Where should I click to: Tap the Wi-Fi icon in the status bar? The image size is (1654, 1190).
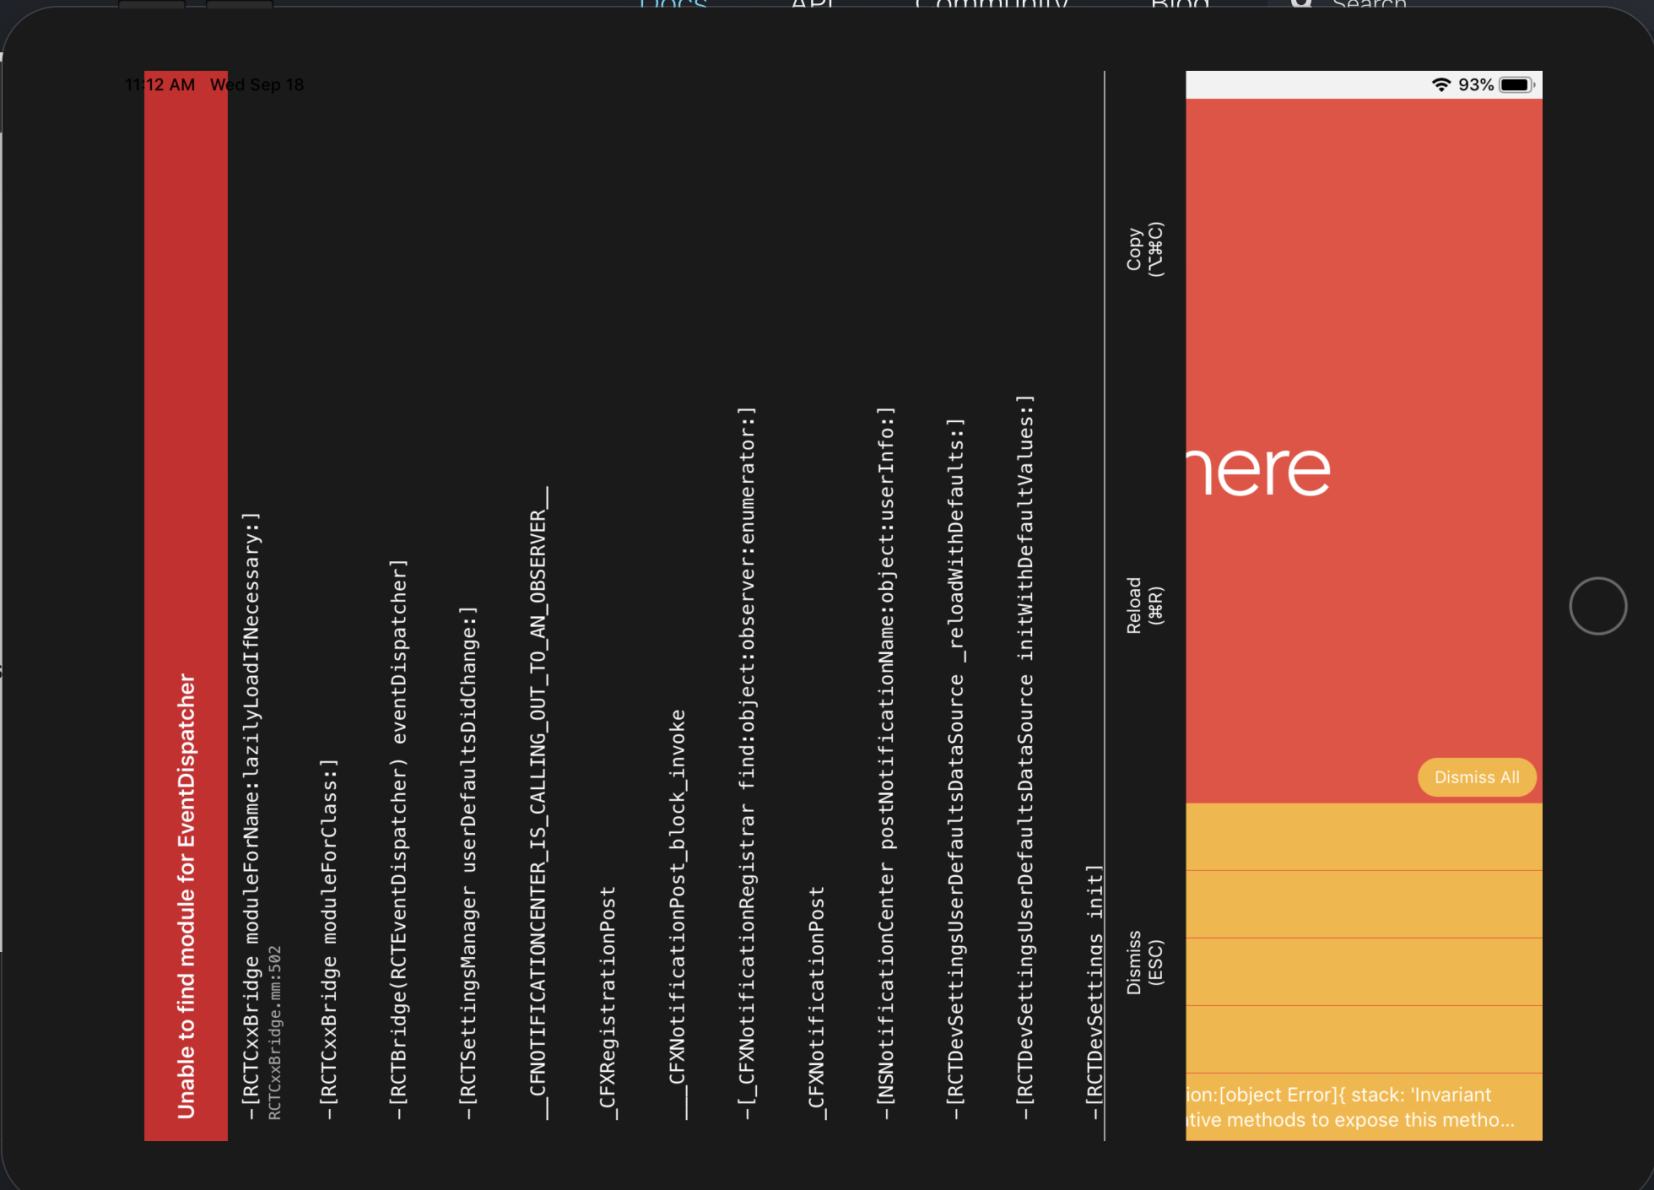pyautogui.click(x=1440, y=84)
